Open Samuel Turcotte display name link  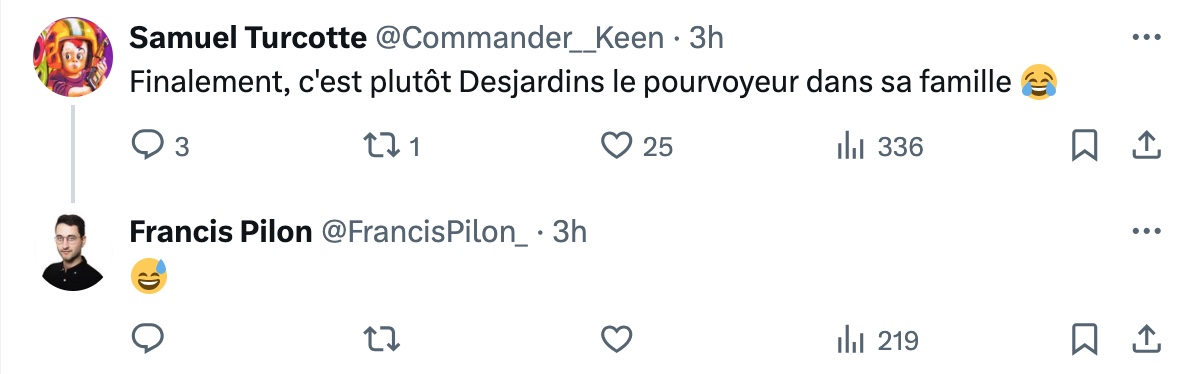pos(248,38)
